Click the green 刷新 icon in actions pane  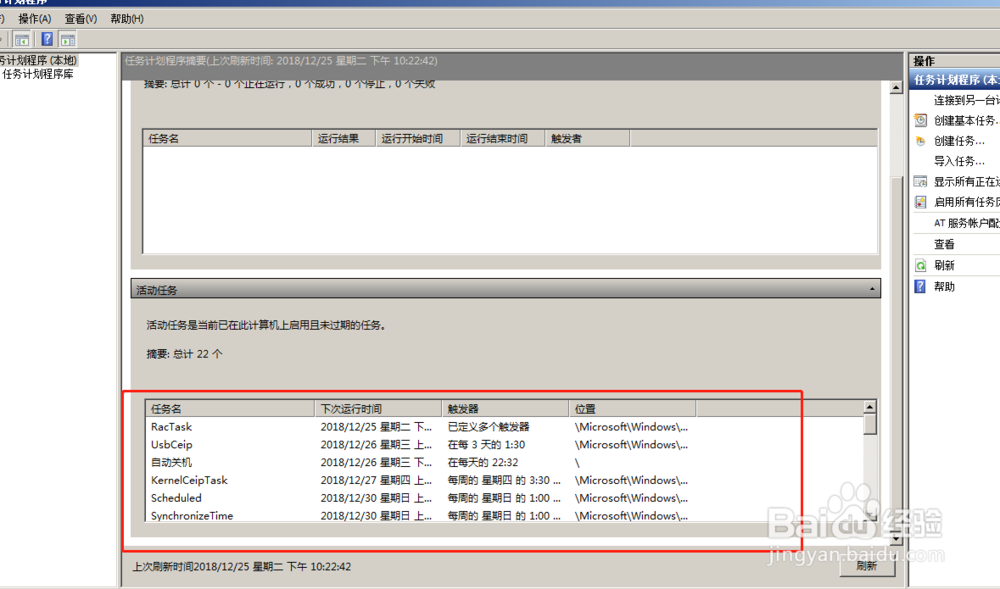[920, 265]
